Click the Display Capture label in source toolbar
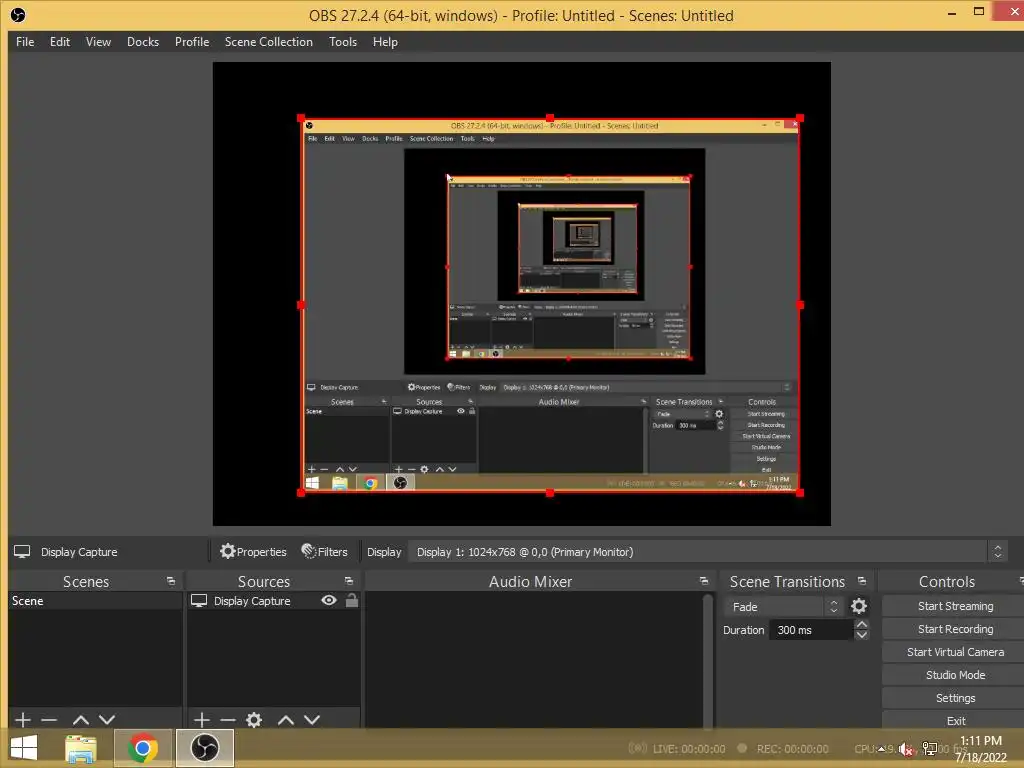 [79, 552]
